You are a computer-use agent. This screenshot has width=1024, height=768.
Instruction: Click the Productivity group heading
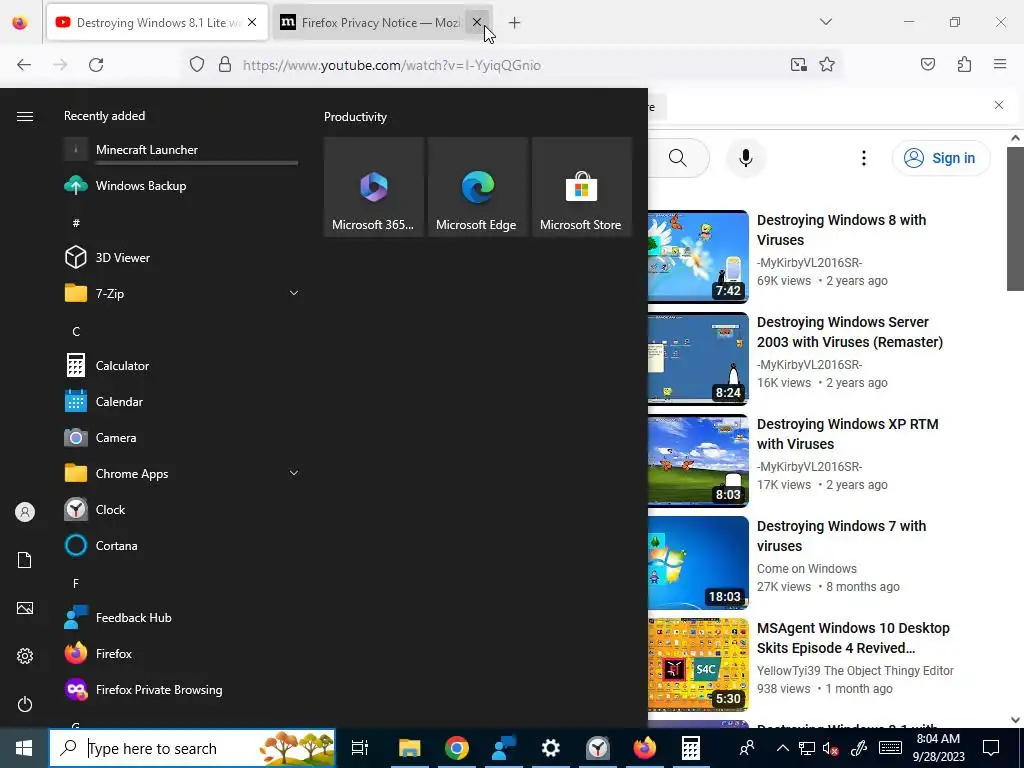coord(355,117)
